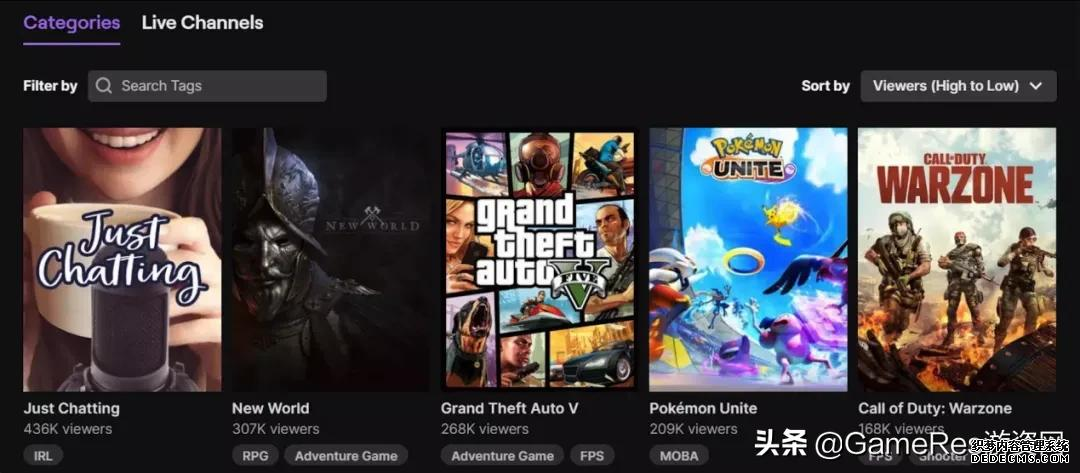
Task: Select the FPS tag under GTA V
Action: click(x=592, y=456)
